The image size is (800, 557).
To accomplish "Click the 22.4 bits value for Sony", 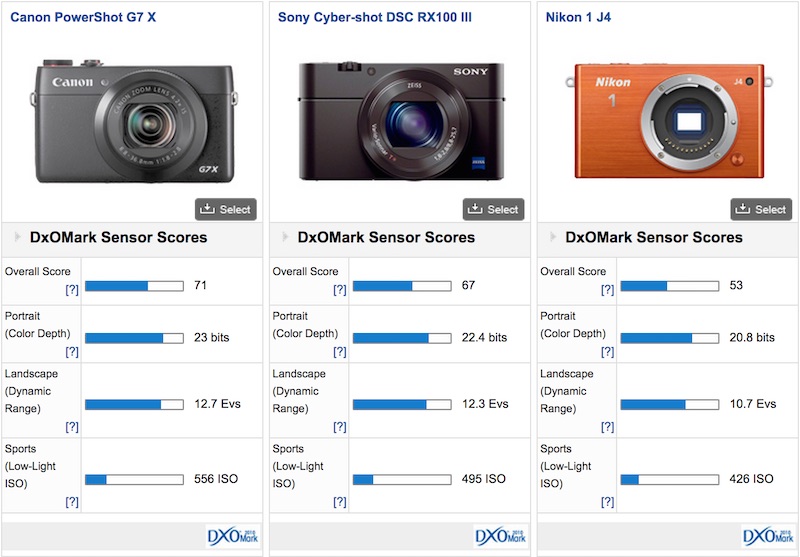I will point(484,337).
